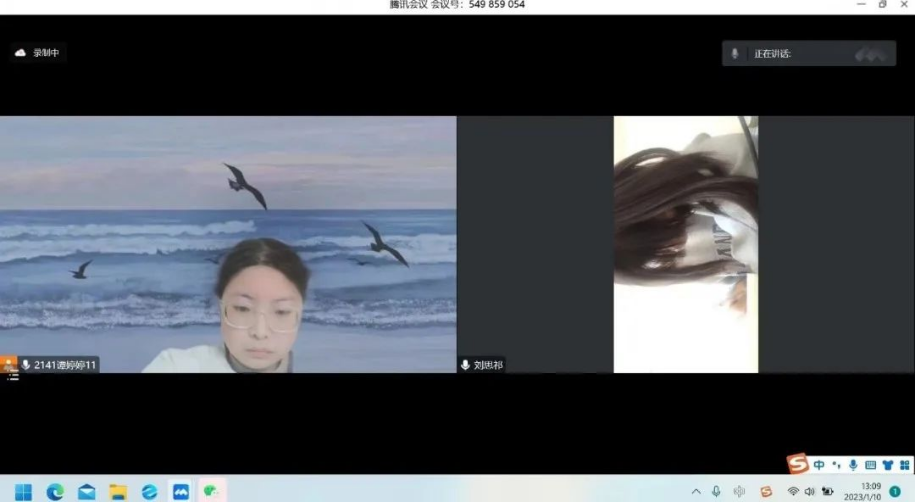
Task: Expand the hidden system tray icons chevron
Action: (x=696, y=491)
